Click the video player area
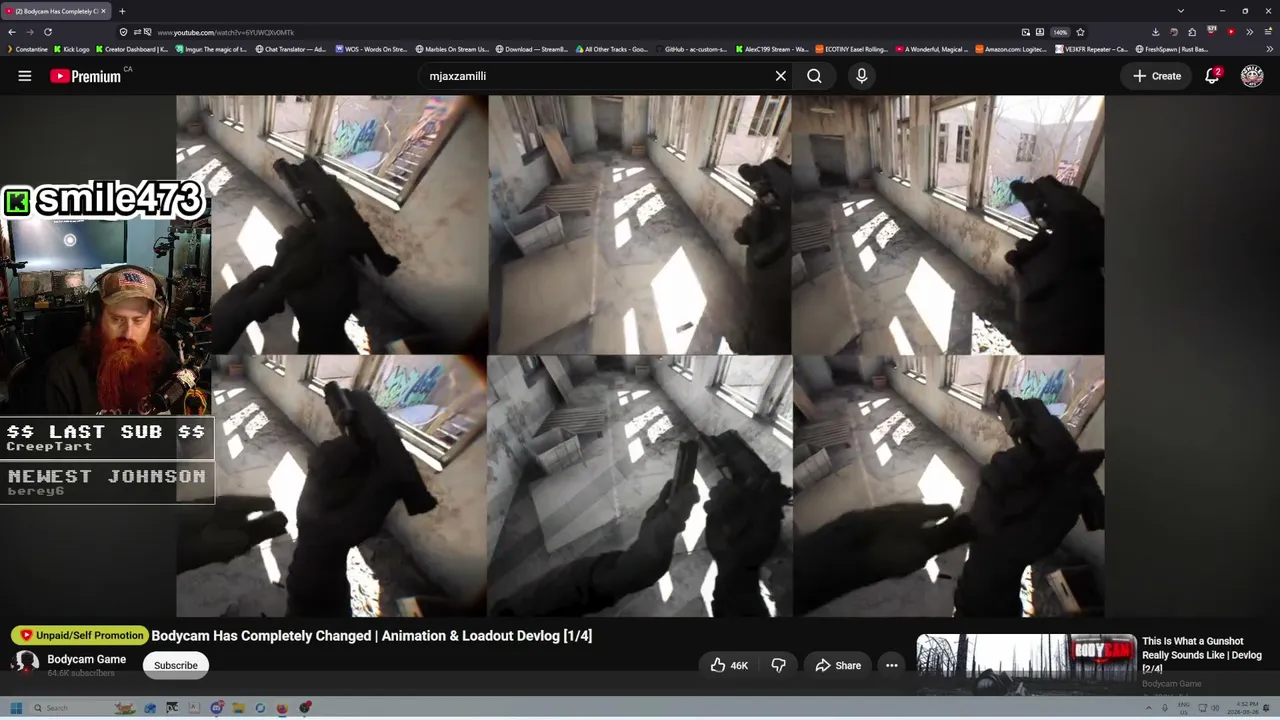1280x720 pixels. (x=640, y=356)
